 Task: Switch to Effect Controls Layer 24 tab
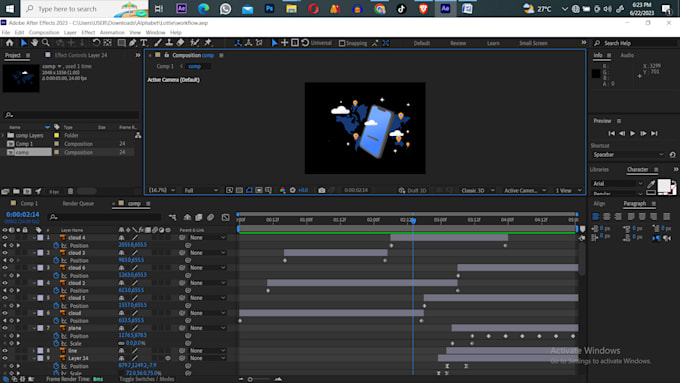coord(81,55)
